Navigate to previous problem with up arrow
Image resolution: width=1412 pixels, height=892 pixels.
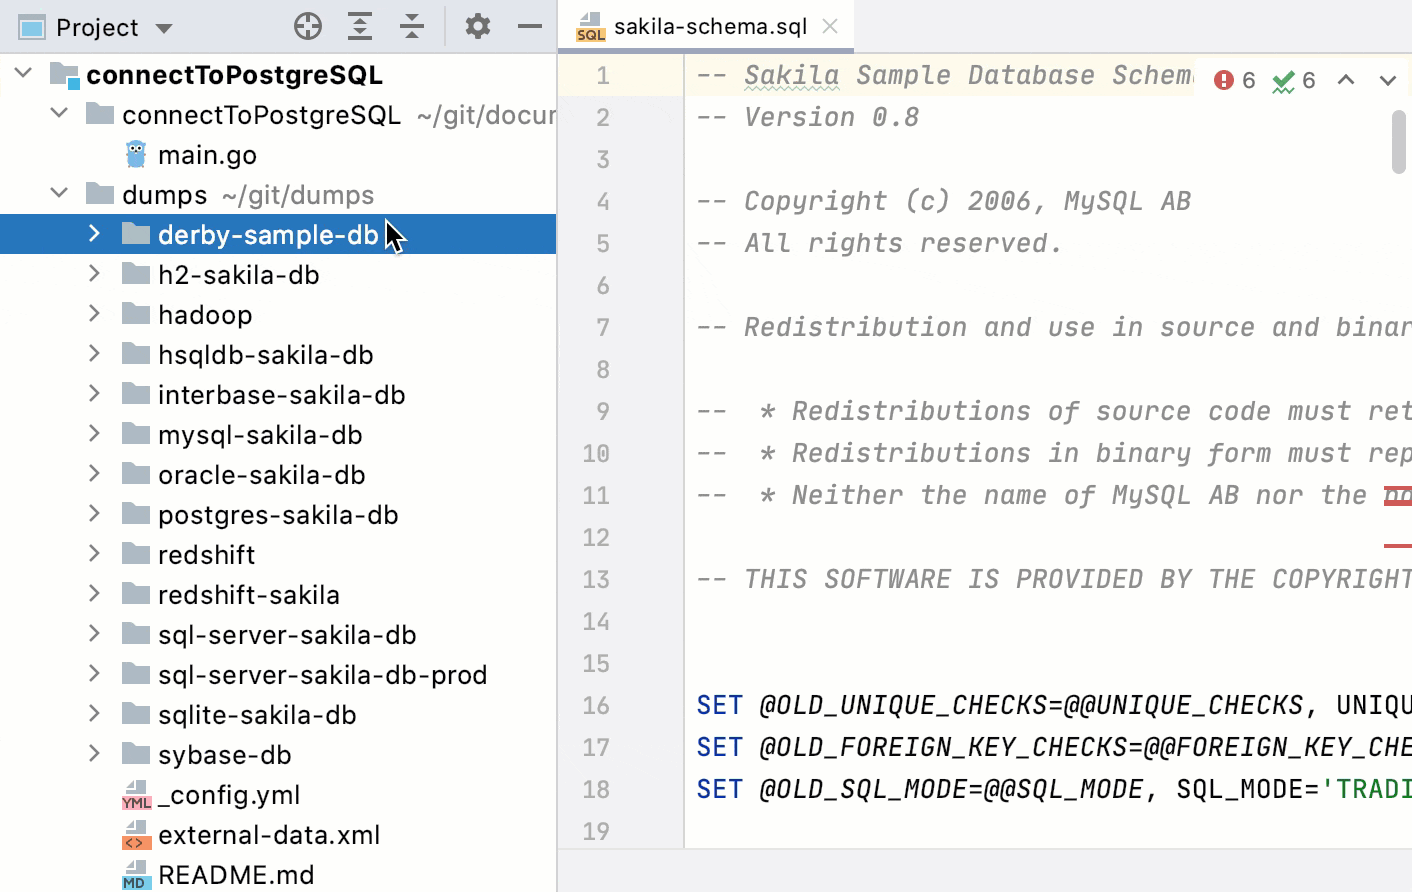coord(1345,79)
